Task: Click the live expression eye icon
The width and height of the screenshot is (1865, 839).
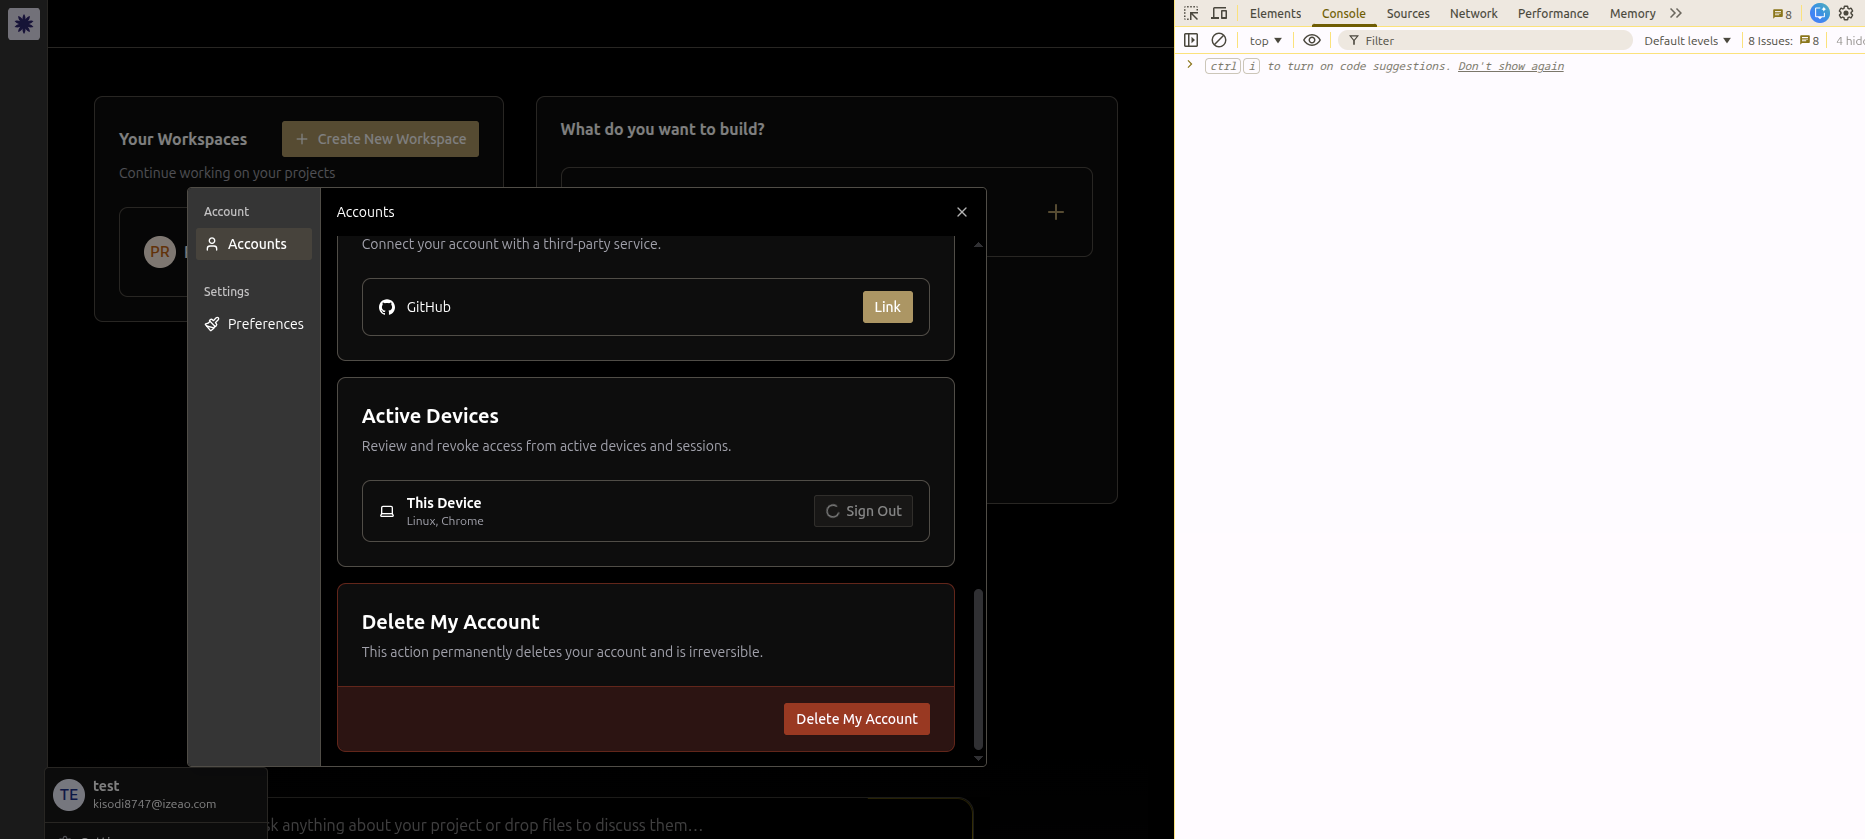Action: tap(1312, 40)
